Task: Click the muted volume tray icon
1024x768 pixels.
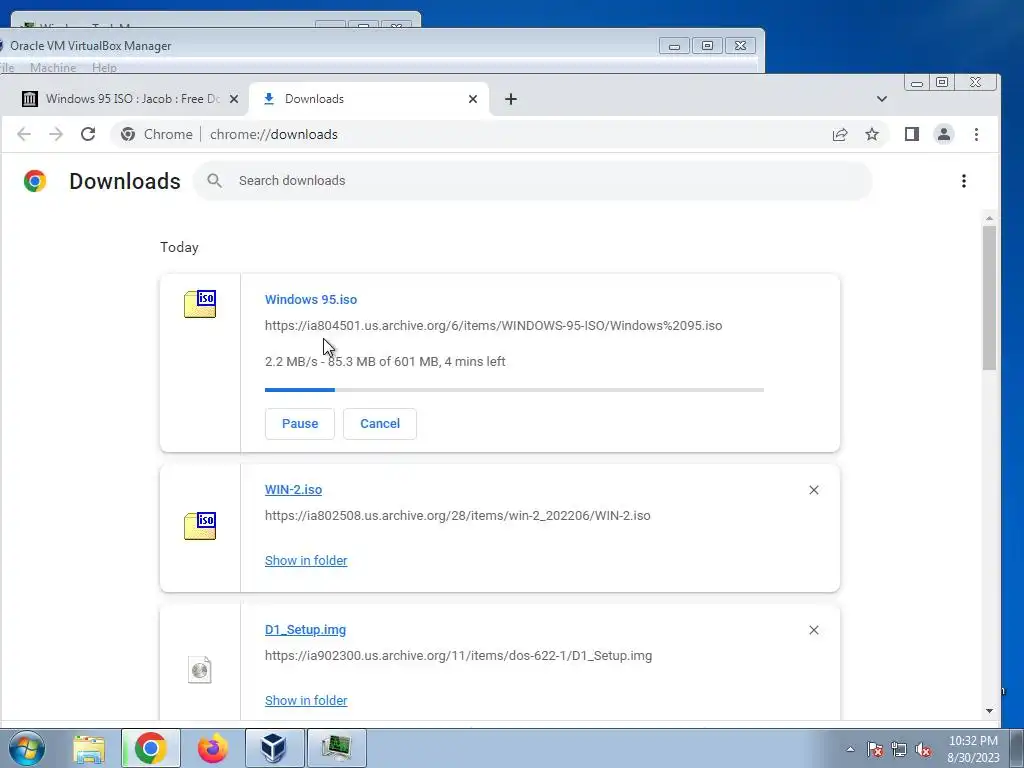Action: 923,750
